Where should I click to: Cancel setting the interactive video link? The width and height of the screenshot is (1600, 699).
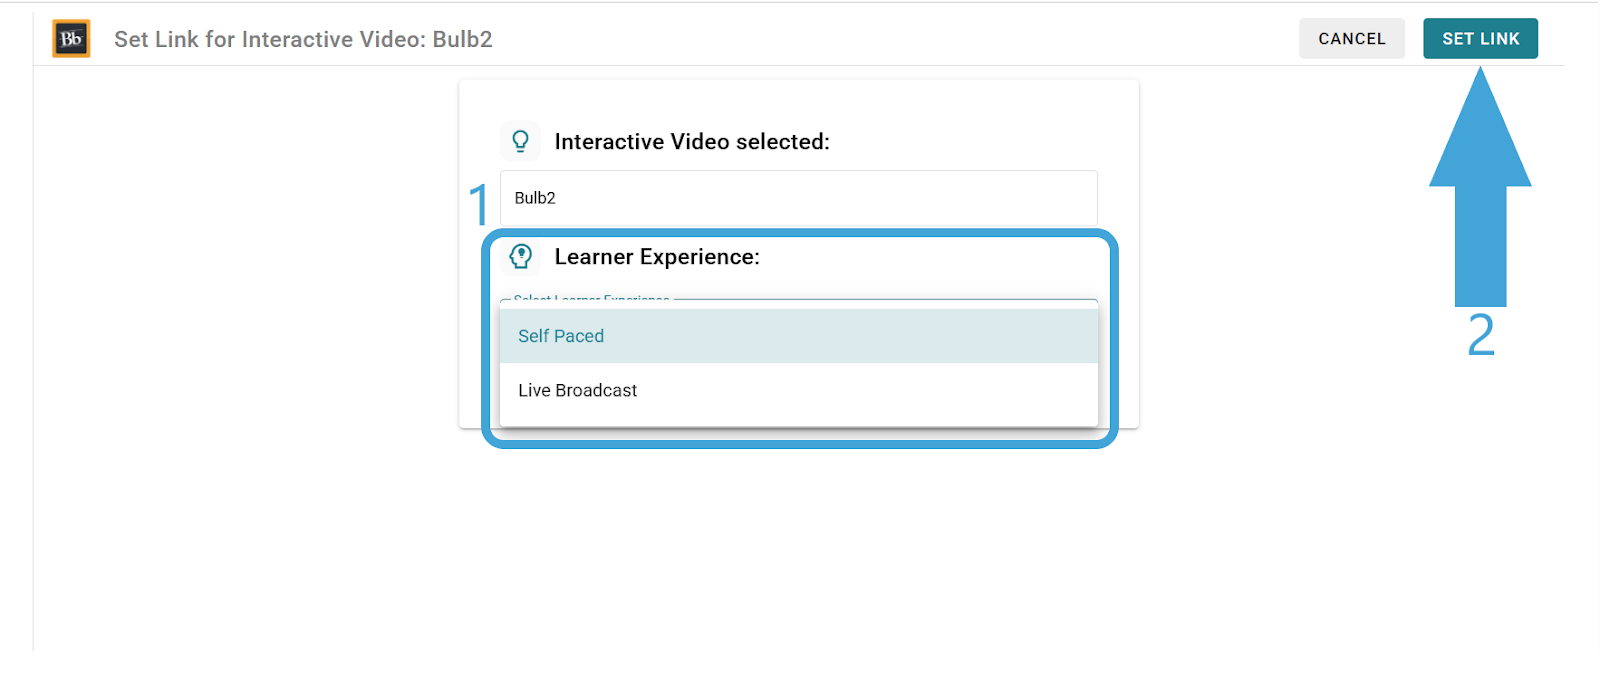coord(1352,39)
